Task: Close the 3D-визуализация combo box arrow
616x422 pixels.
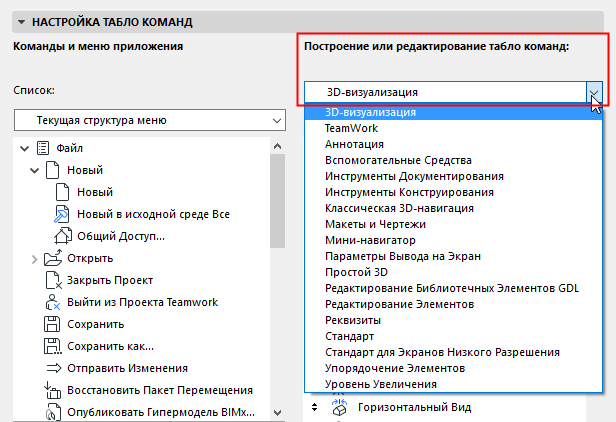Action: pos(596,93)
